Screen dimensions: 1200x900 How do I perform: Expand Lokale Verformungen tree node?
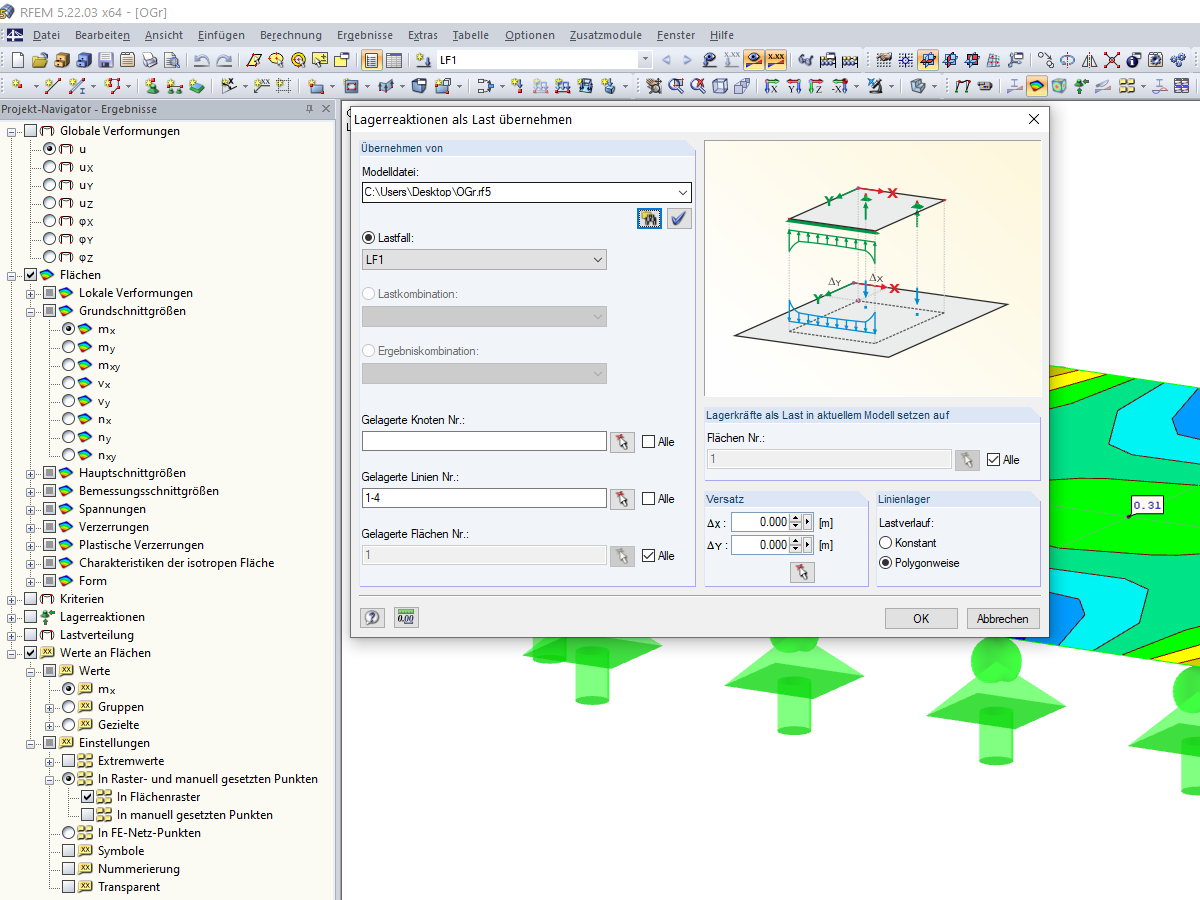31,293
